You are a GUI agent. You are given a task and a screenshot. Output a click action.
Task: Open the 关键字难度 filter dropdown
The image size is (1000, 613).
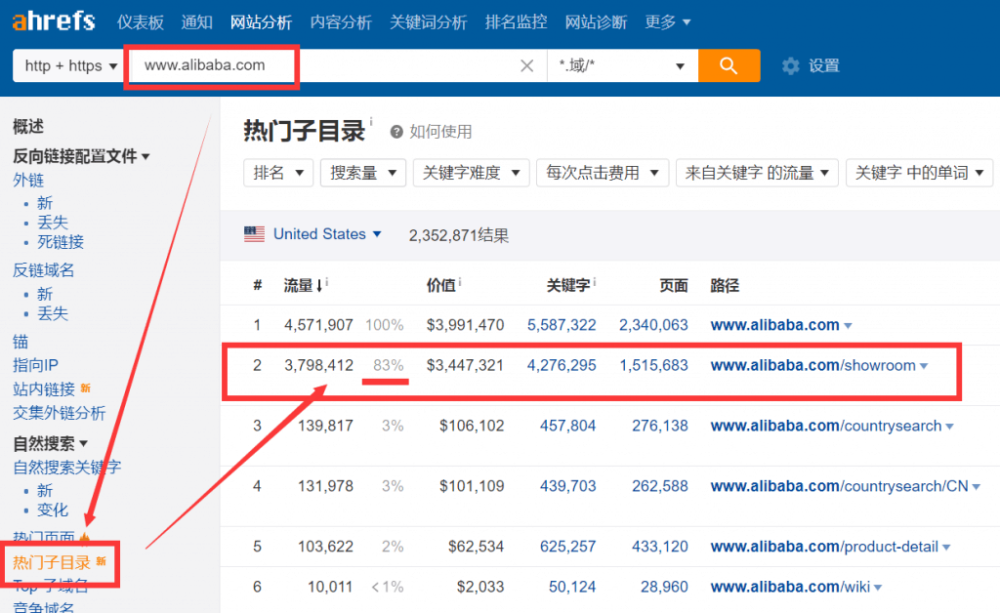470,172
